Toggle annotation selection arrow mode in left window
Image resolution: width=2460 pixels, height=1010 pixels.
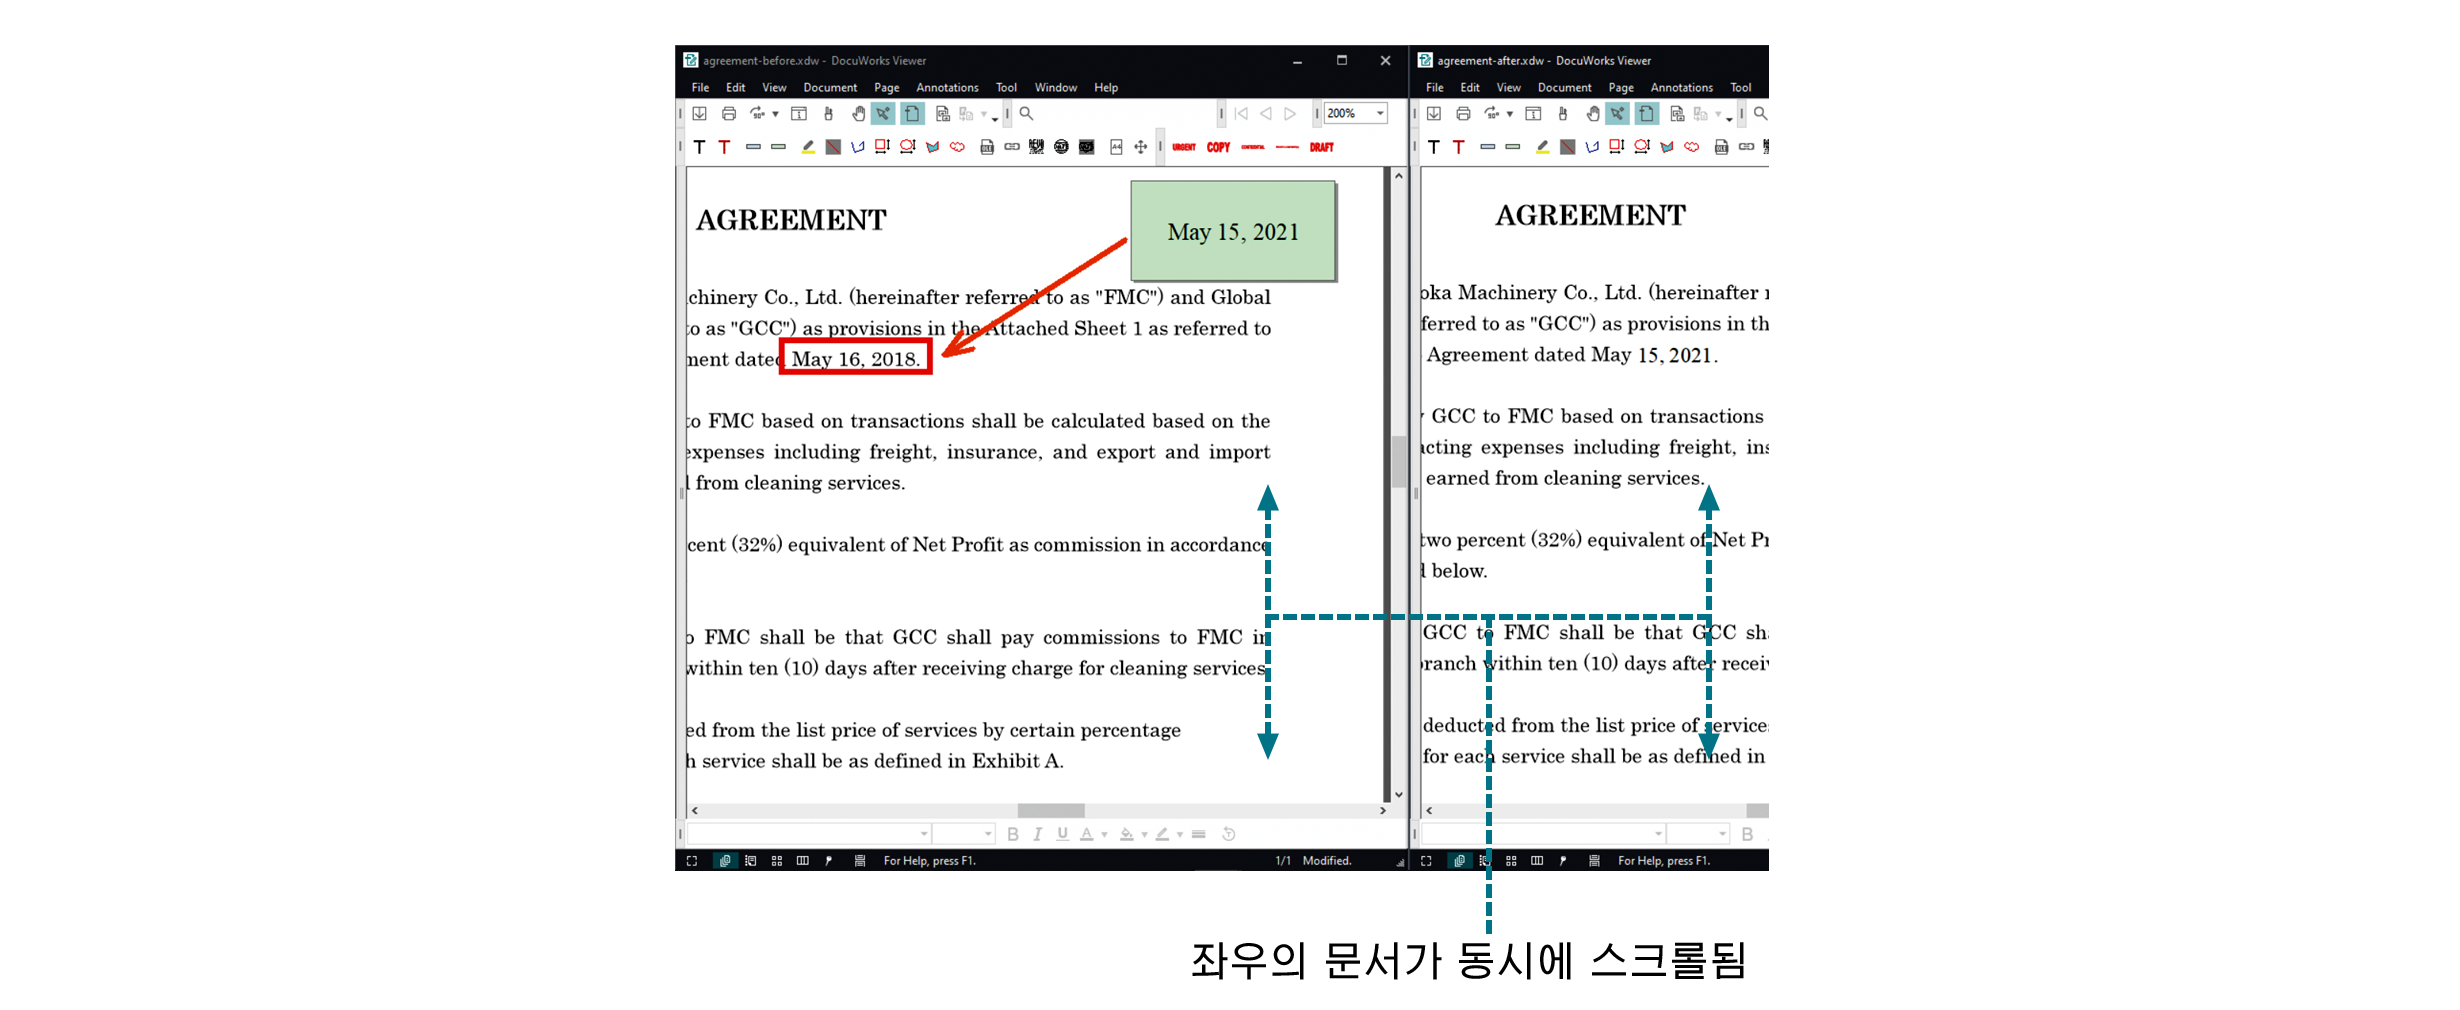(883, 114)
